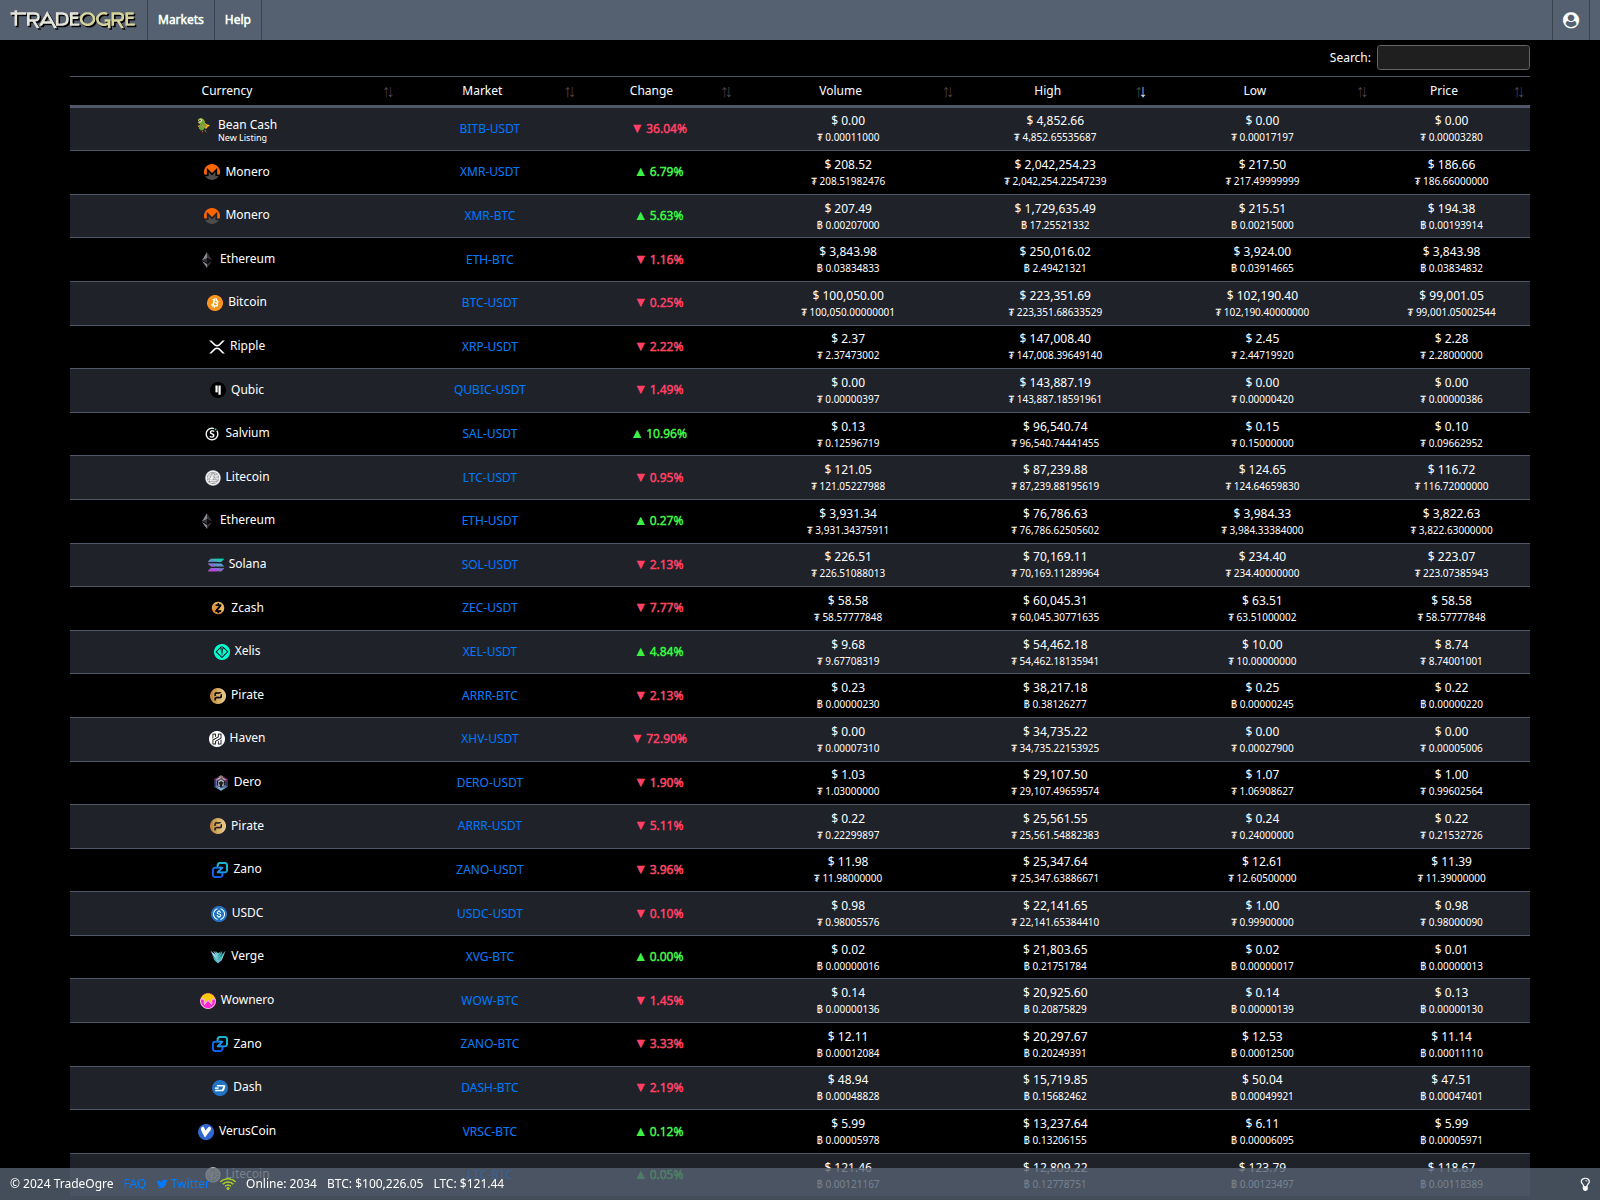Open the Markets menu
The width and height of the screenshot is (1600, 1200).
181,20
